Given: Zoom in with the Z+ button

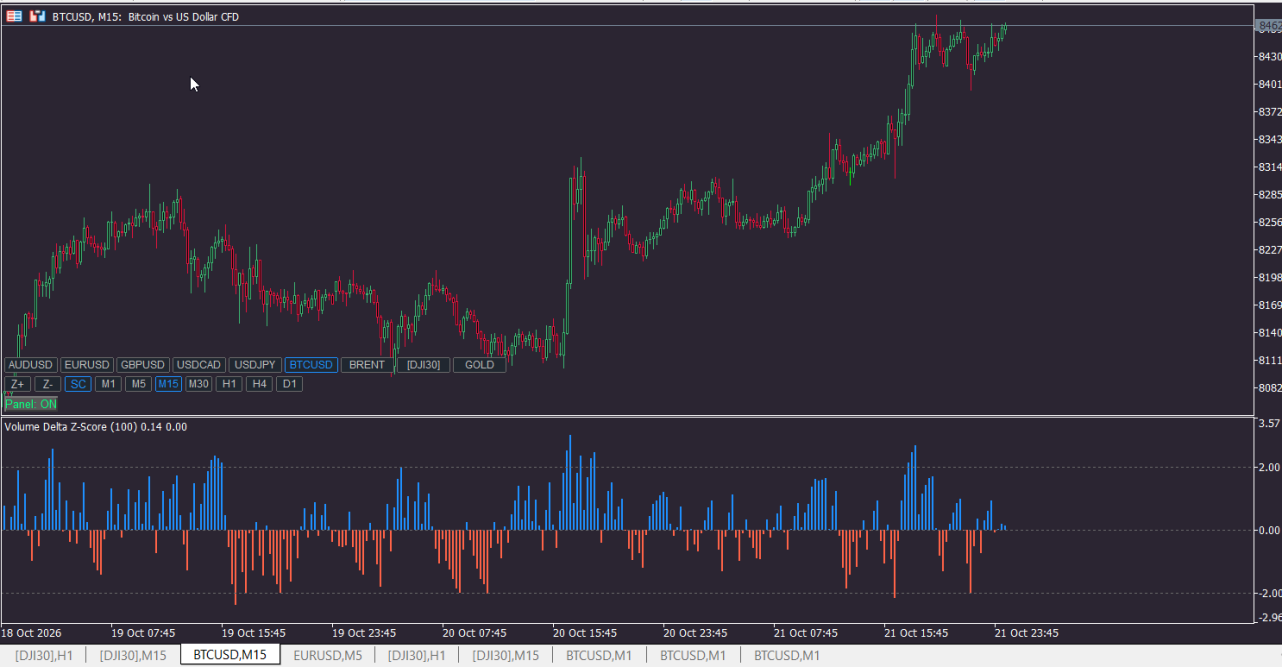Looking at the screenshot, I should (18, 384).
